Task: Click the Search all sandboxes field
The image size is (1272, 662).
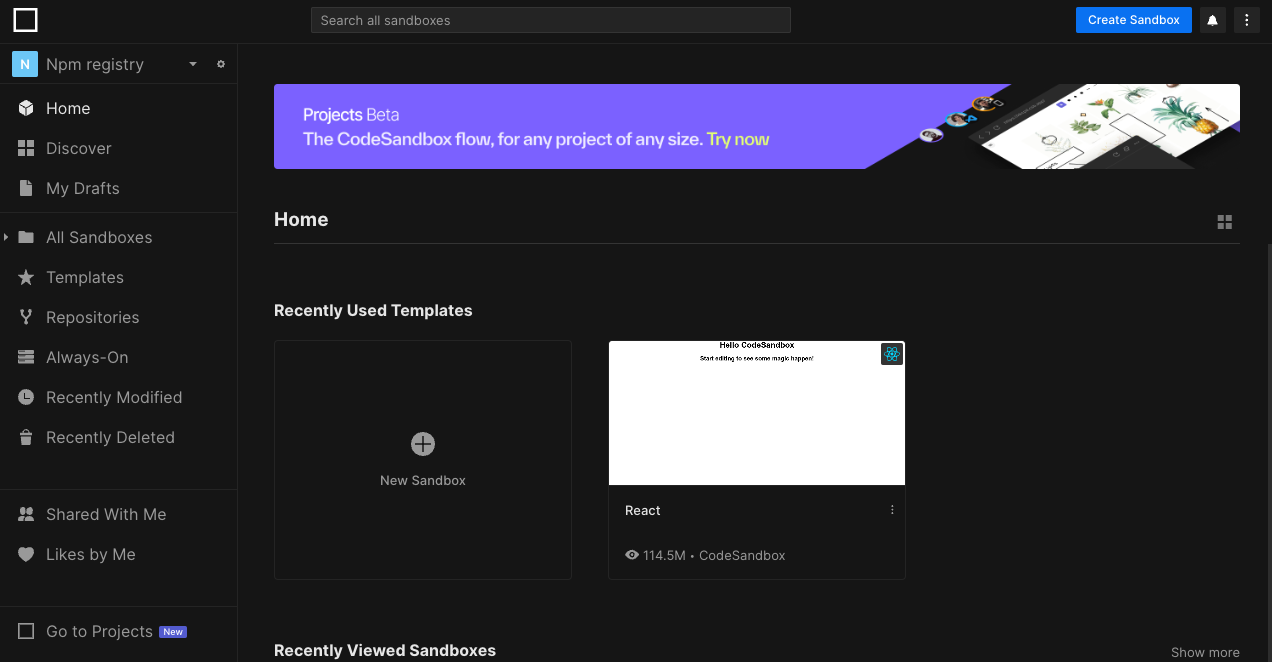Action: point(551,20)
